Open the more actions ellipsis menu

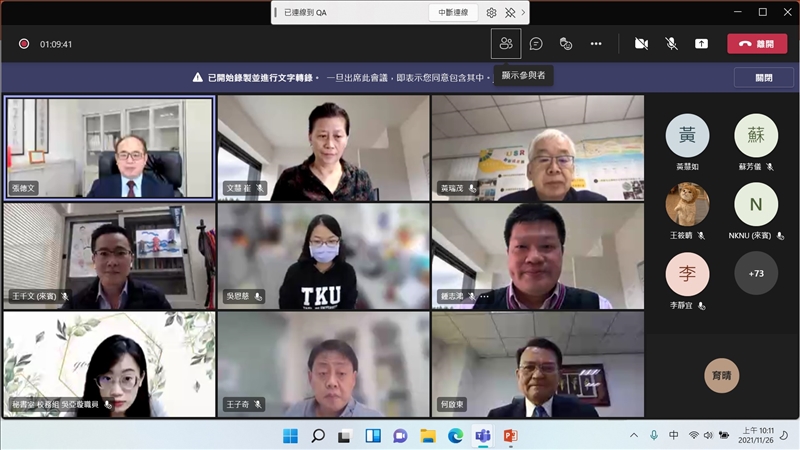click(x=596, y=44)
